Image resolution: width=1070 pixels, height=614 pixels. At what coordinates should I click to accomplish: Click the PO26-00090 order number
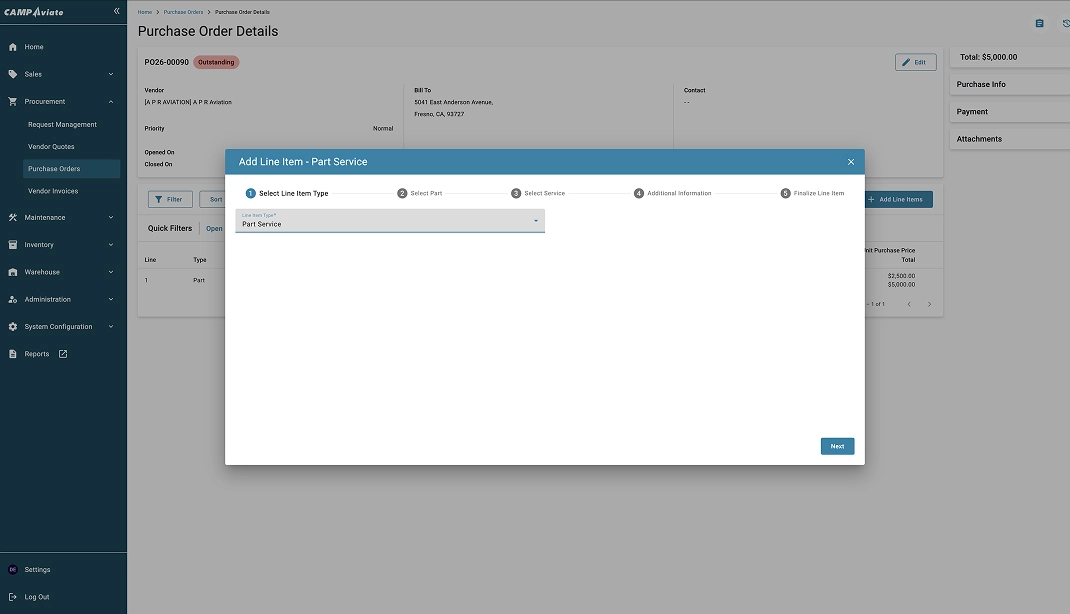pos(167,62)
